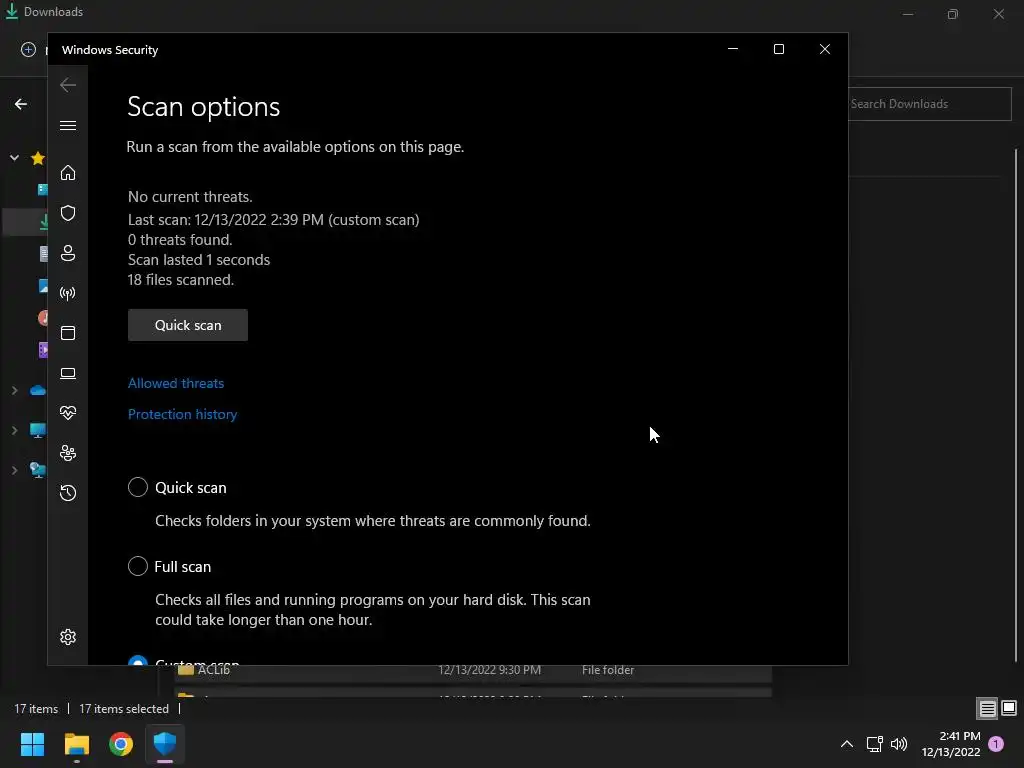The width and height of the screenshot is (1024, 768).
Task: Click Windows Security taskbar icon
Action: pyautogui.click(x=165, y=744)
